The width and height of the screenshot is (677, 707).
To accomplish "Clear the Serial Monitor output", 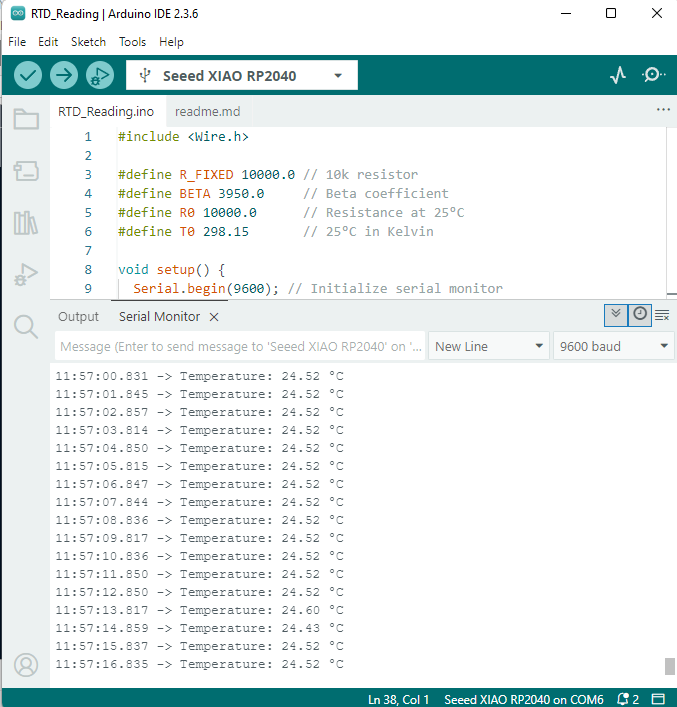I will [x=662, y=315].
